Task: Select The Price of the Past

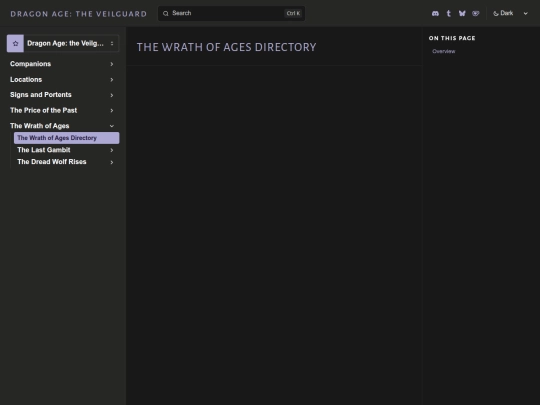Action: tap(43, 110)
